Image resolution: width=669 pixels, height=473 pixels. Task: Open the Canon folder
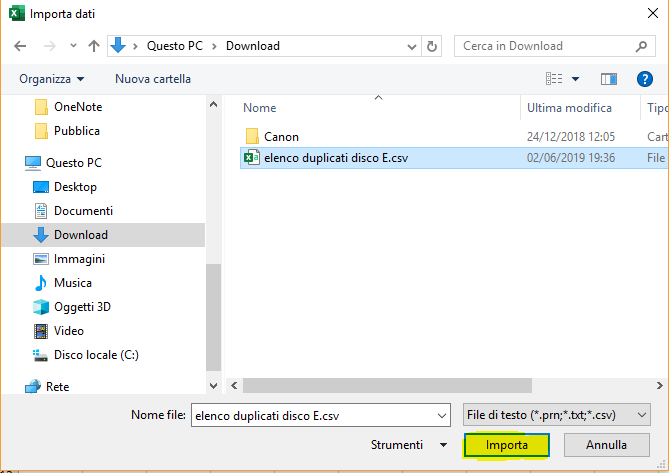coord(281,136)
